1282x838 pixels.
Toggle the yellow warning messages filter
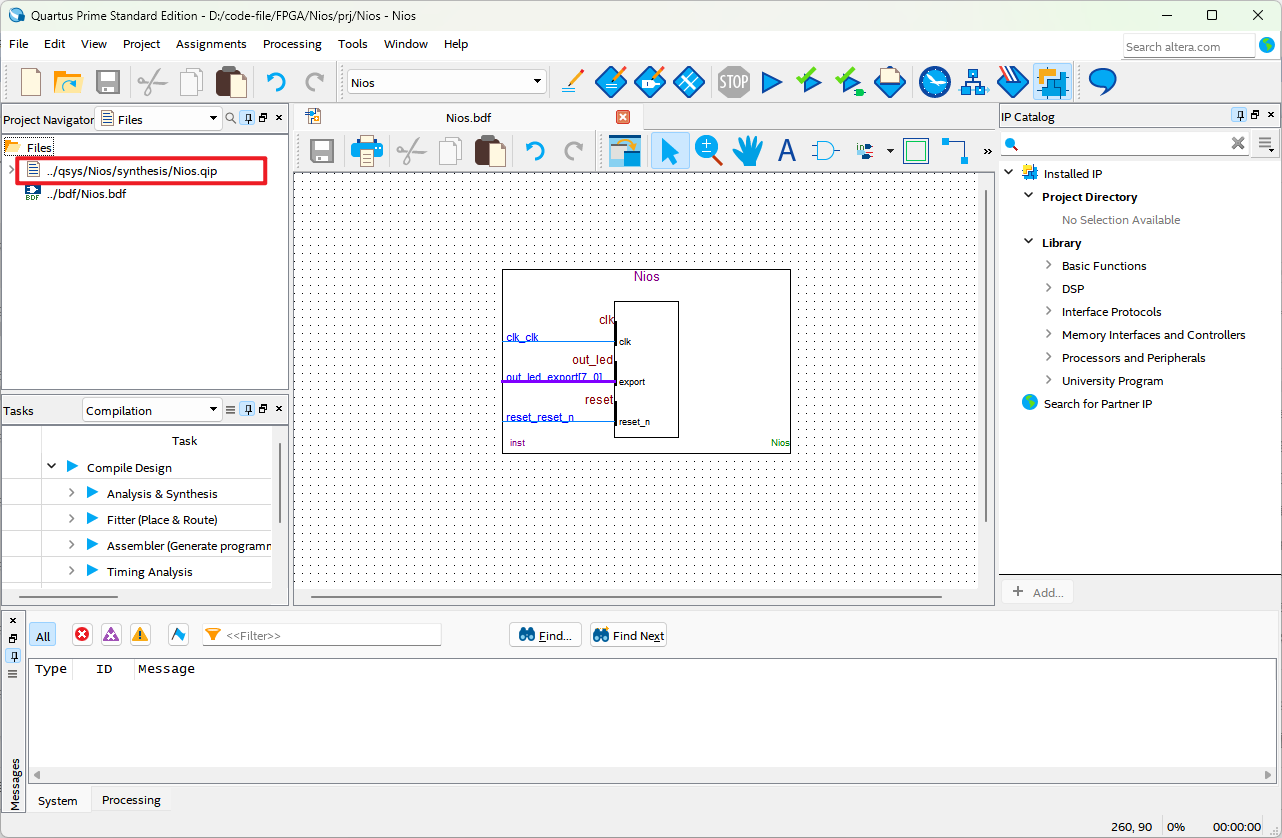pos(140,634)
